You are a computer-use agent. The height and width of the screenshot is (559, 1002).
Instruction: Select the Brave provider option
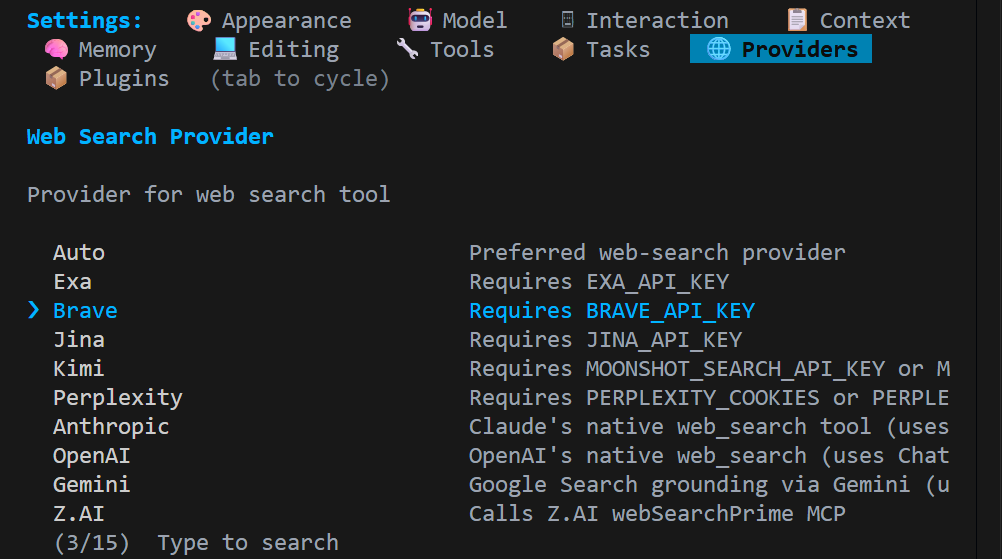click(x=85, y=310)
